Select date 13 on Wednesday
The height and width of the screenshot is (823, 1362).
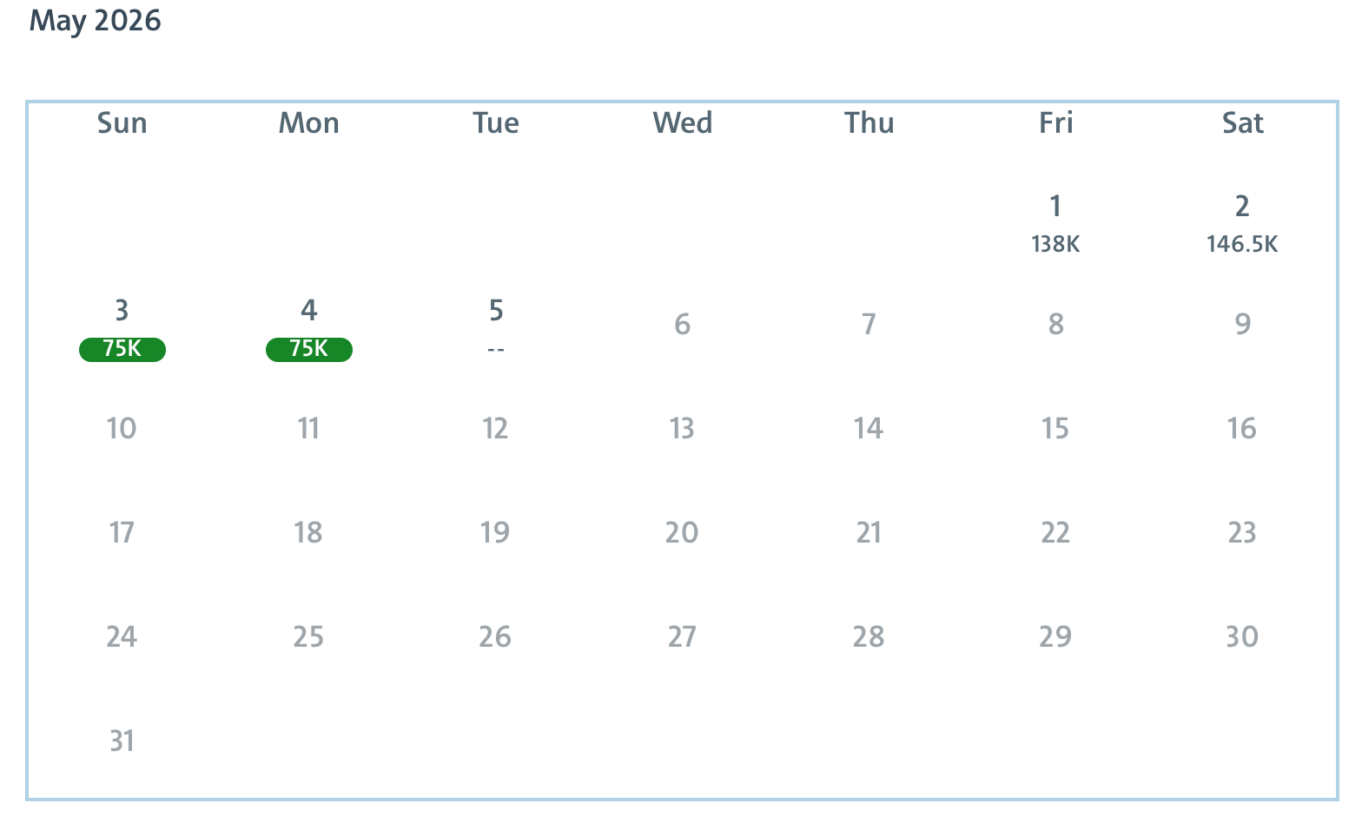click(682, 428)
